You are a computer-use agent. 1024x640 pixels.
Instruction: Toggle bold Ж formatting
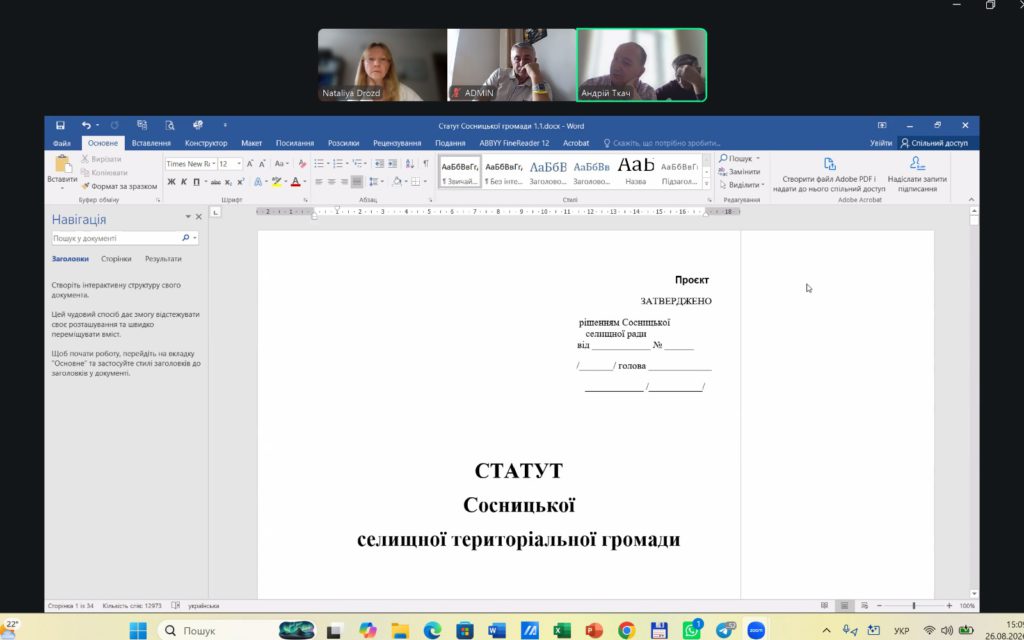172,182
